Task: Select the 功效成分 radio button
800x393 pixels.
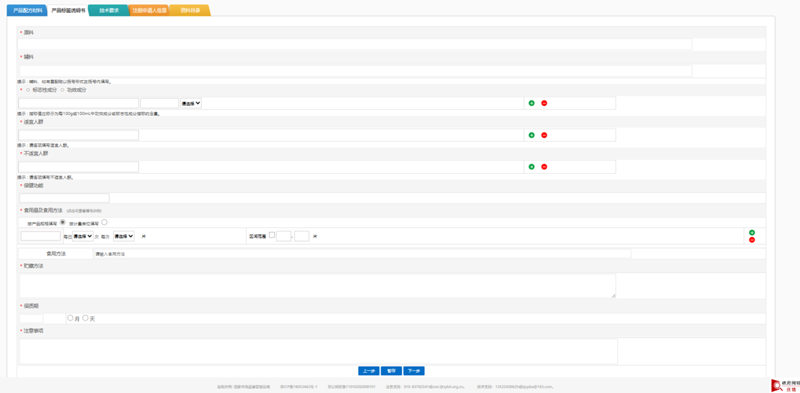Action: [62, 90]
